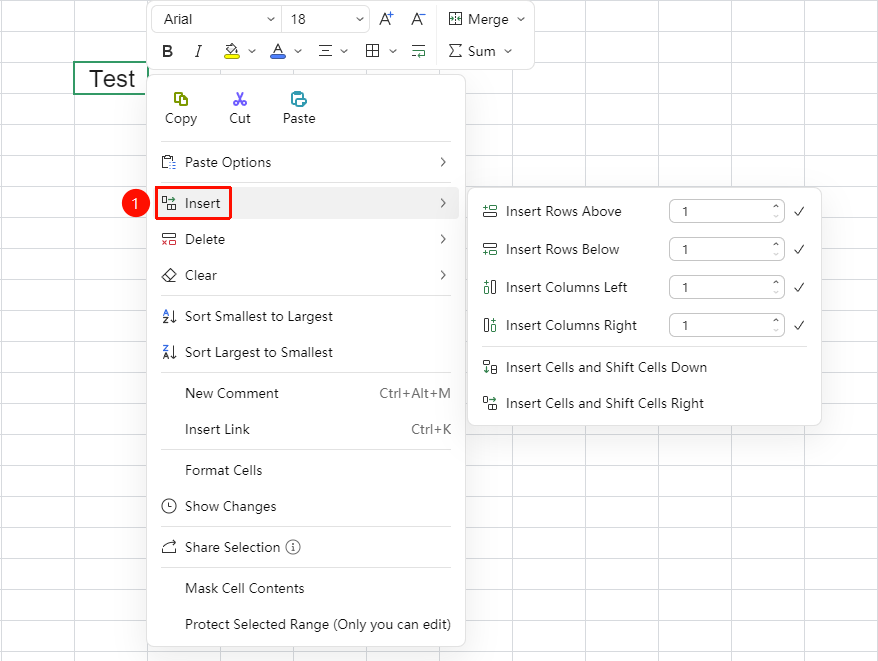Image resolution: width=878 pixels, height=661 pixels.
Task: Choose Insert Cells and Shift Cells Down
Action: (644, 367)
